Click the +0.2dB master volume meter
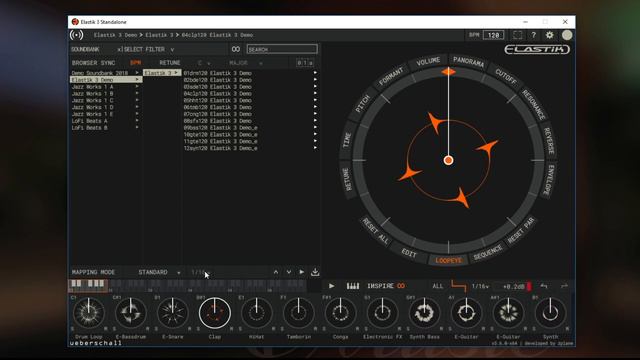Image resolution: width=640 pixels, height=360 pixels. click(x=516, y=286)
